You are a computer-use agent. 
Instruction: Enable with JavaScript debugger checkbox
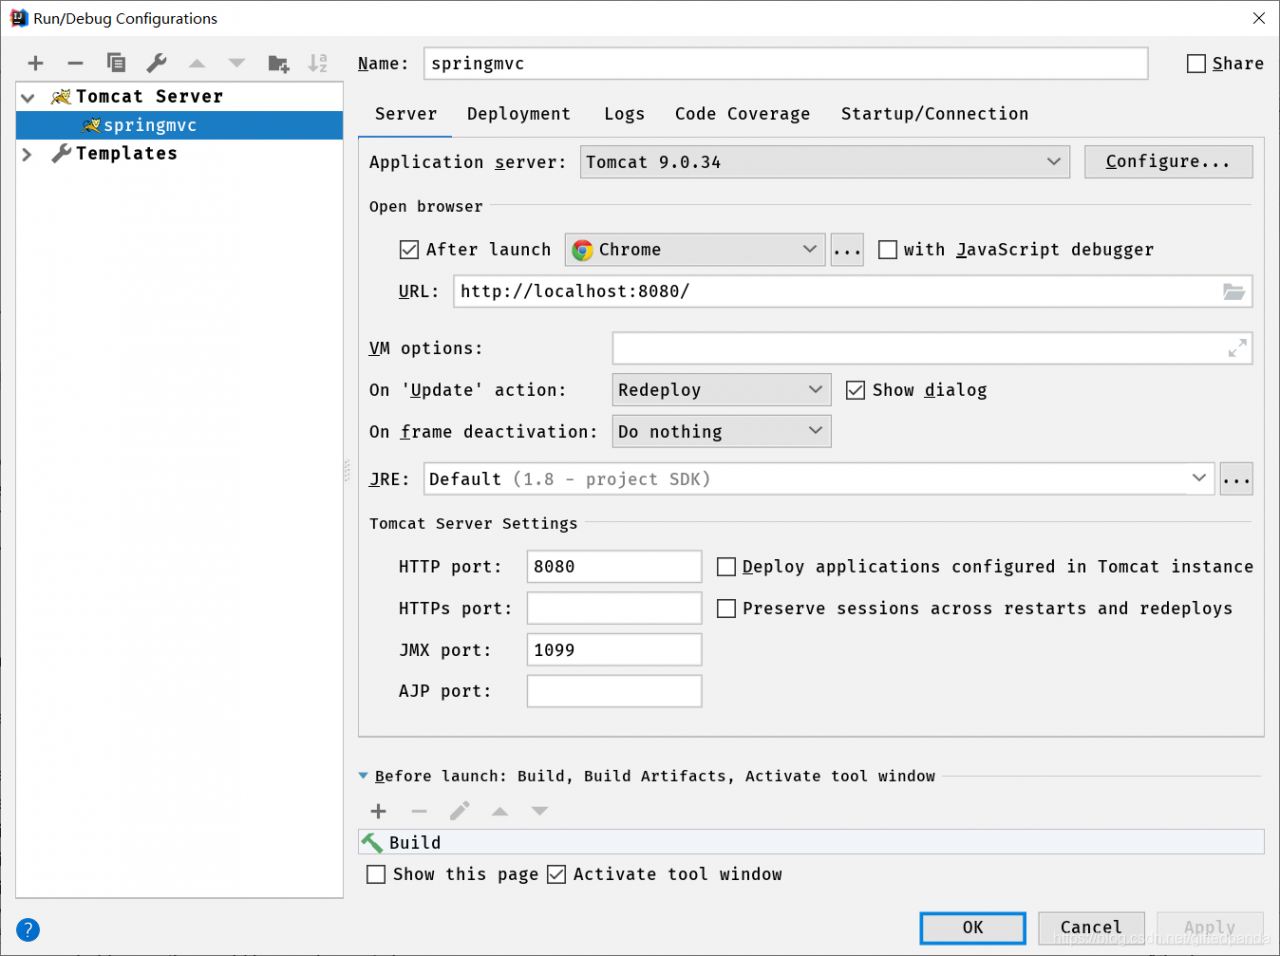tap(887, 250)
